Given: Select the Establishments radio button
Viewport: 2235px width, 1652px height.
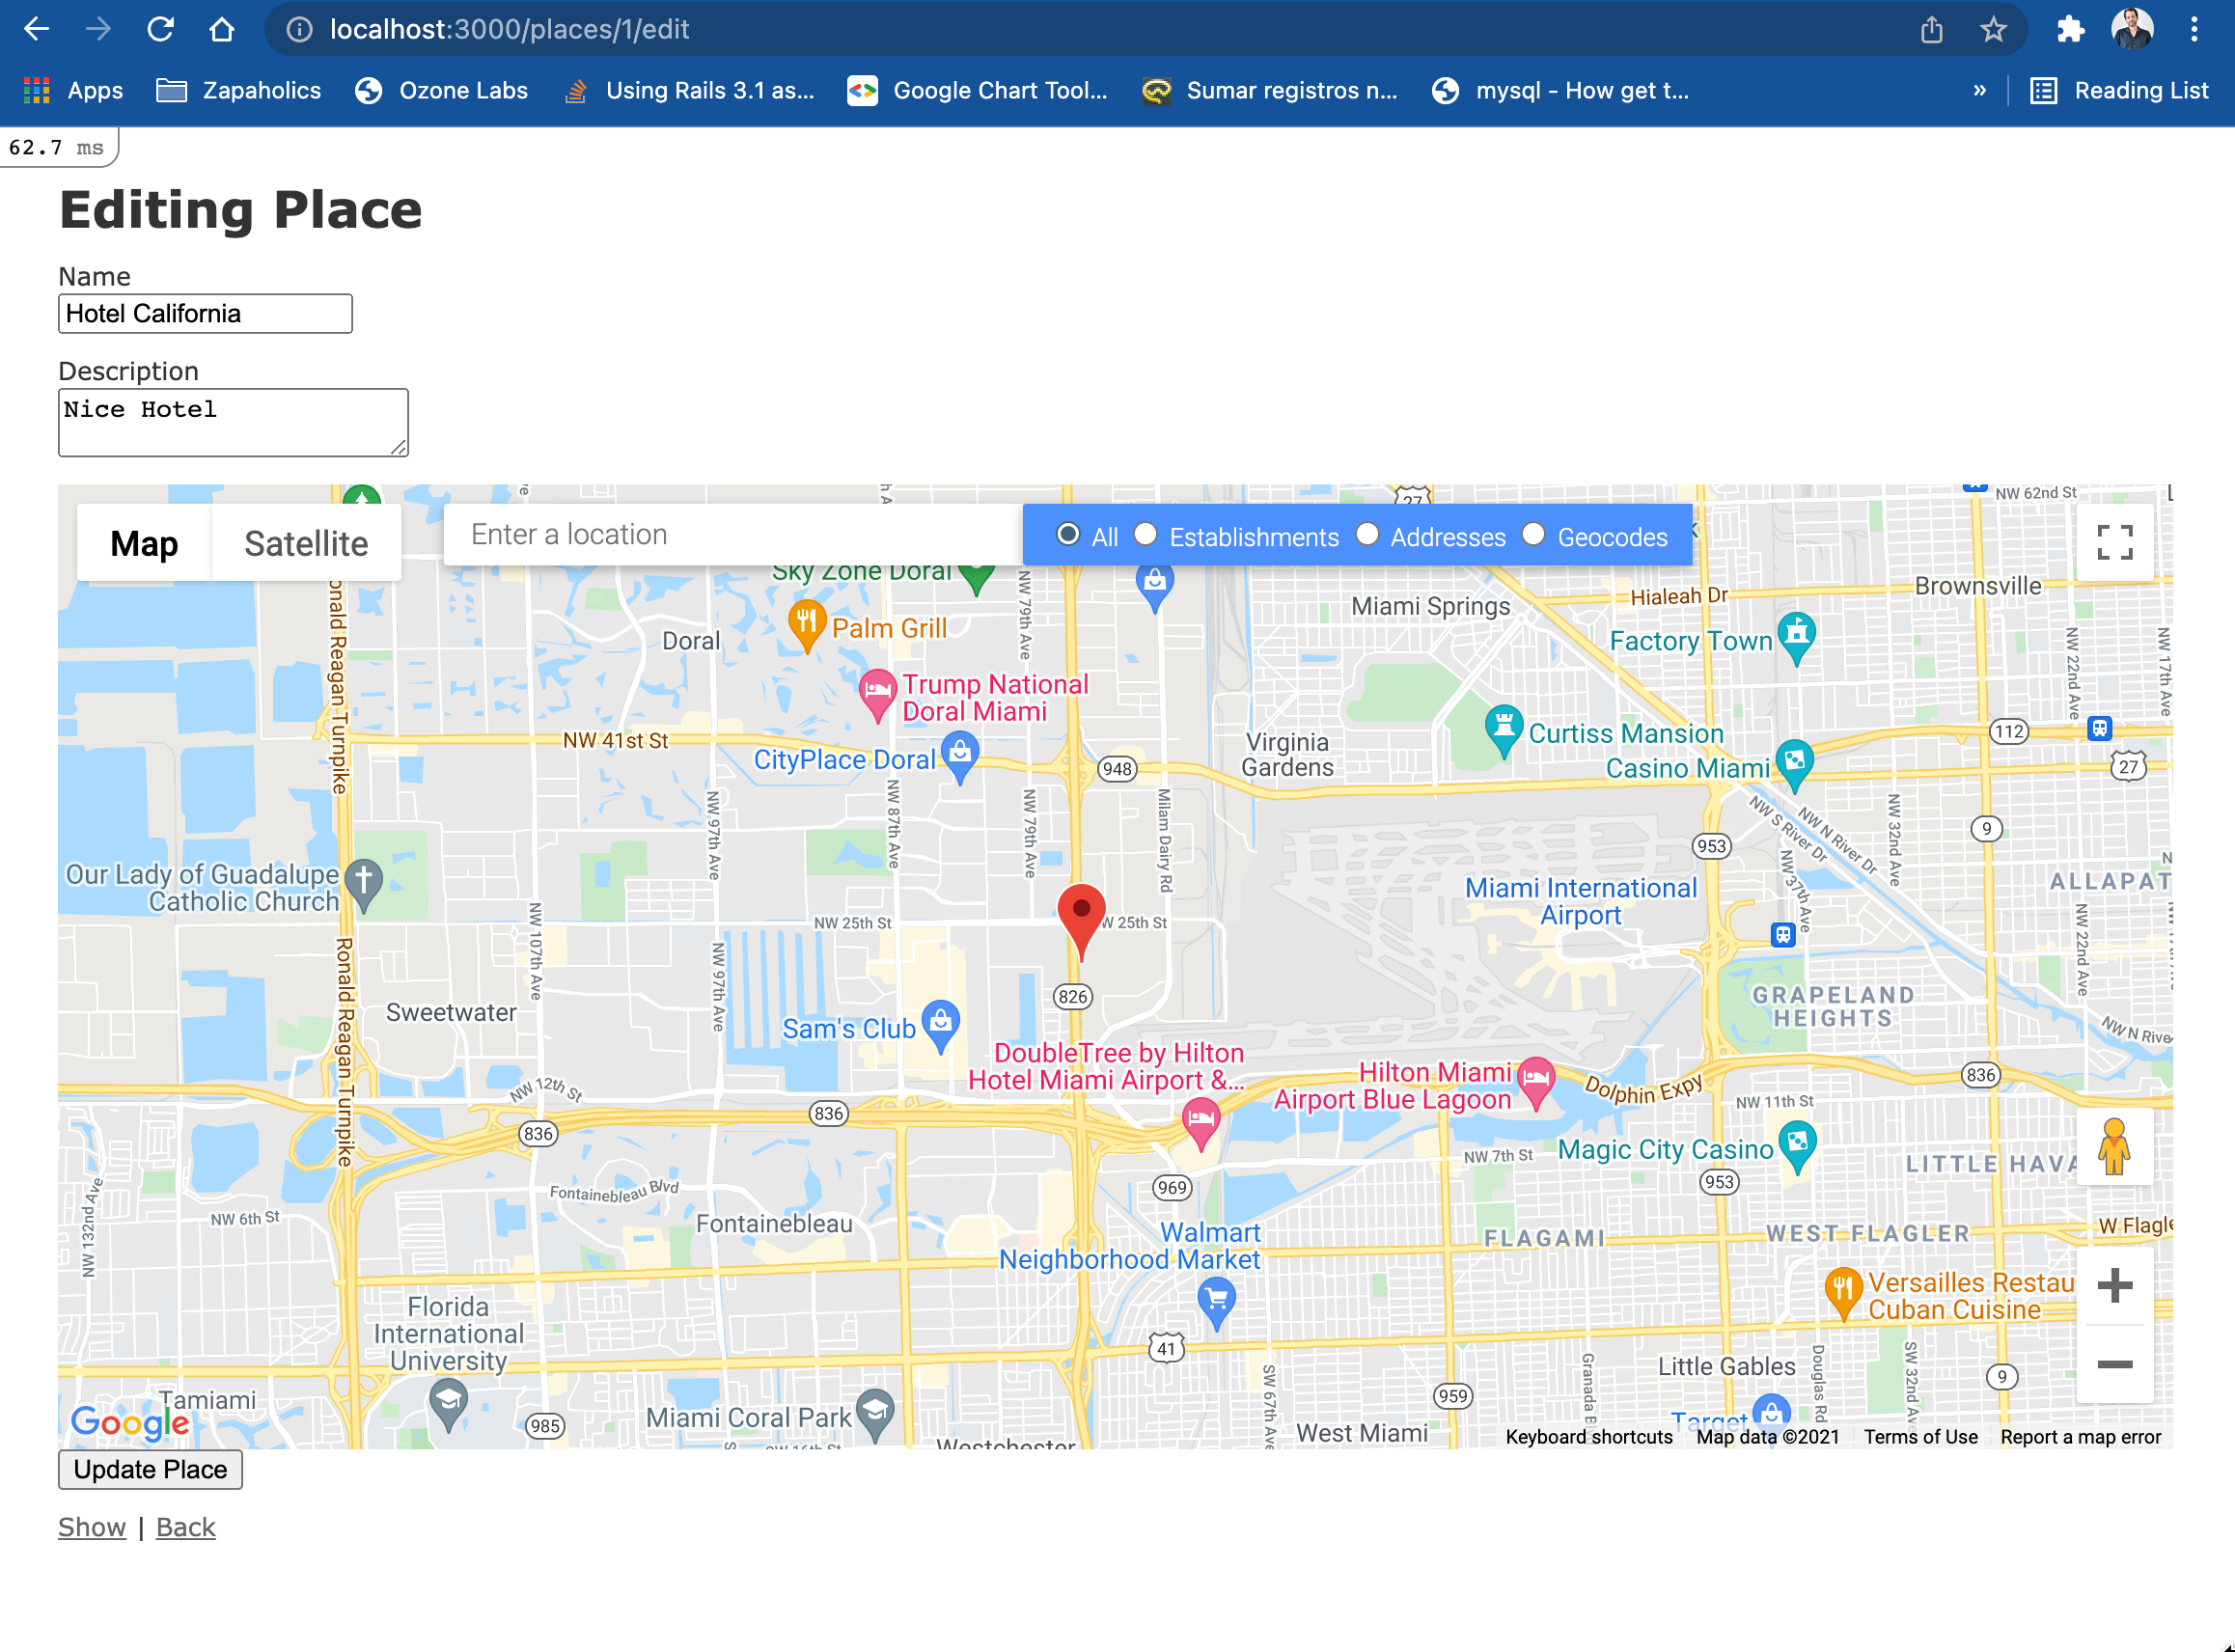Looking at the screenshot, I should (1145, 535).
